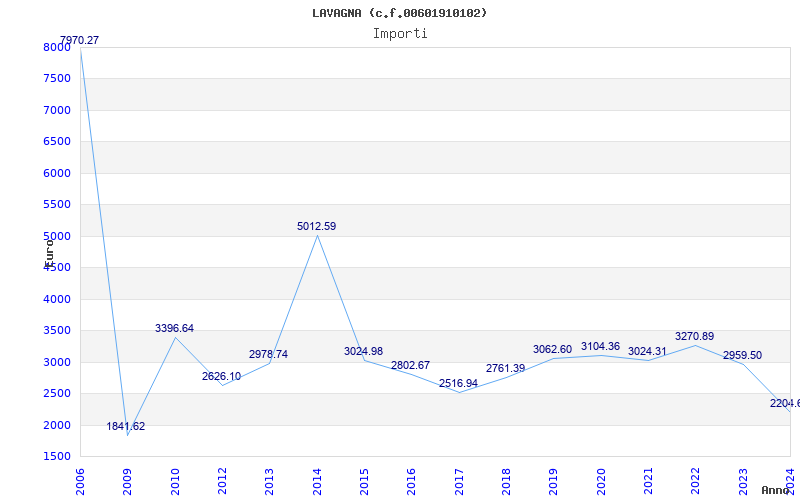The width and height of the screenshot is (800, 500).
Task: Click the 7000 y-axis tick label
Action: click(x=57, y=110)
